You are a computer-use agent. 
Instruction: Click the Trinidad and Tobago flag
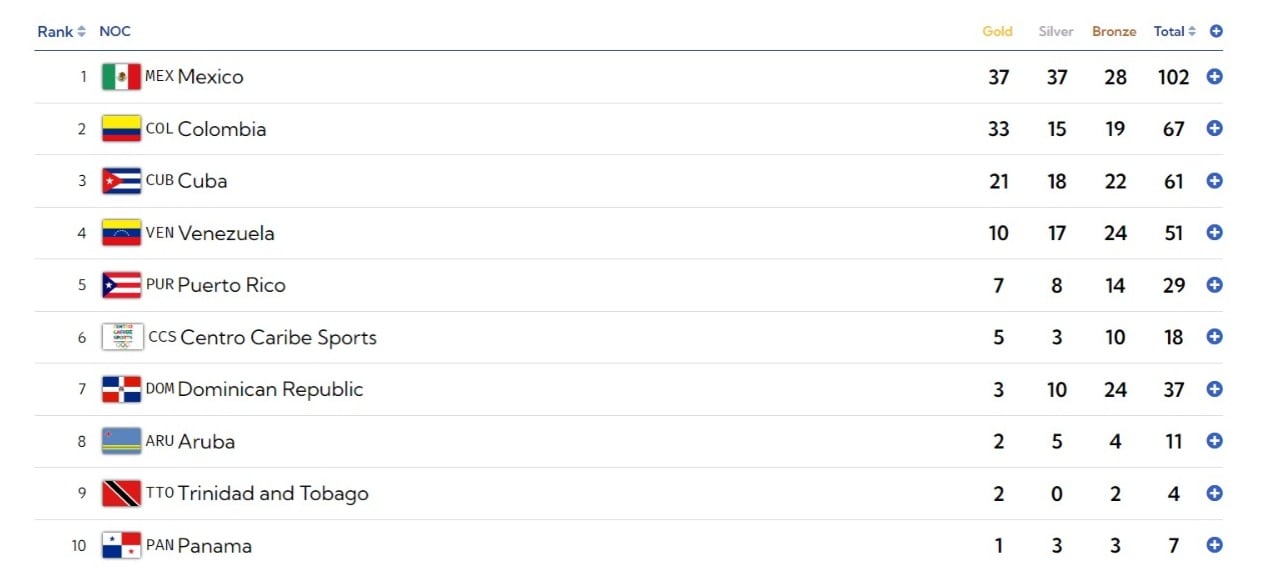click(x=121, y=493)
